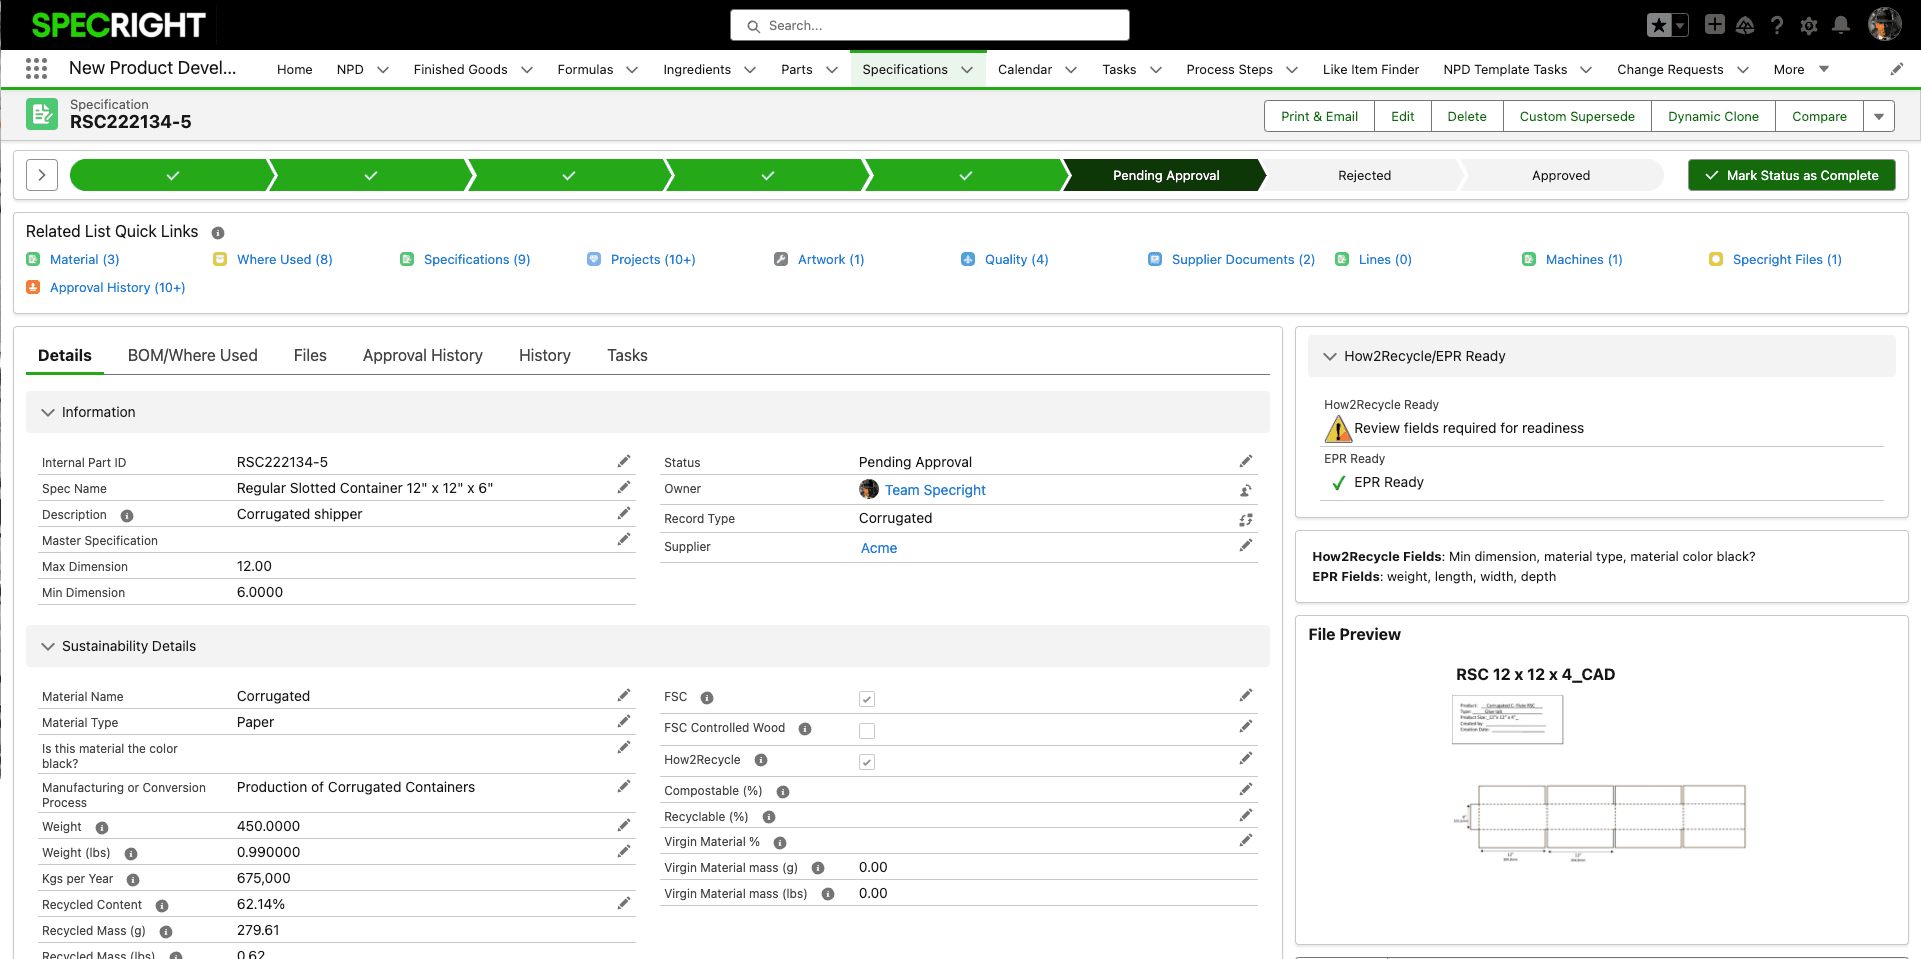Edit the Material Name pencil
This screenshot has width=1921, height=959.
click(x=624, y=695)
